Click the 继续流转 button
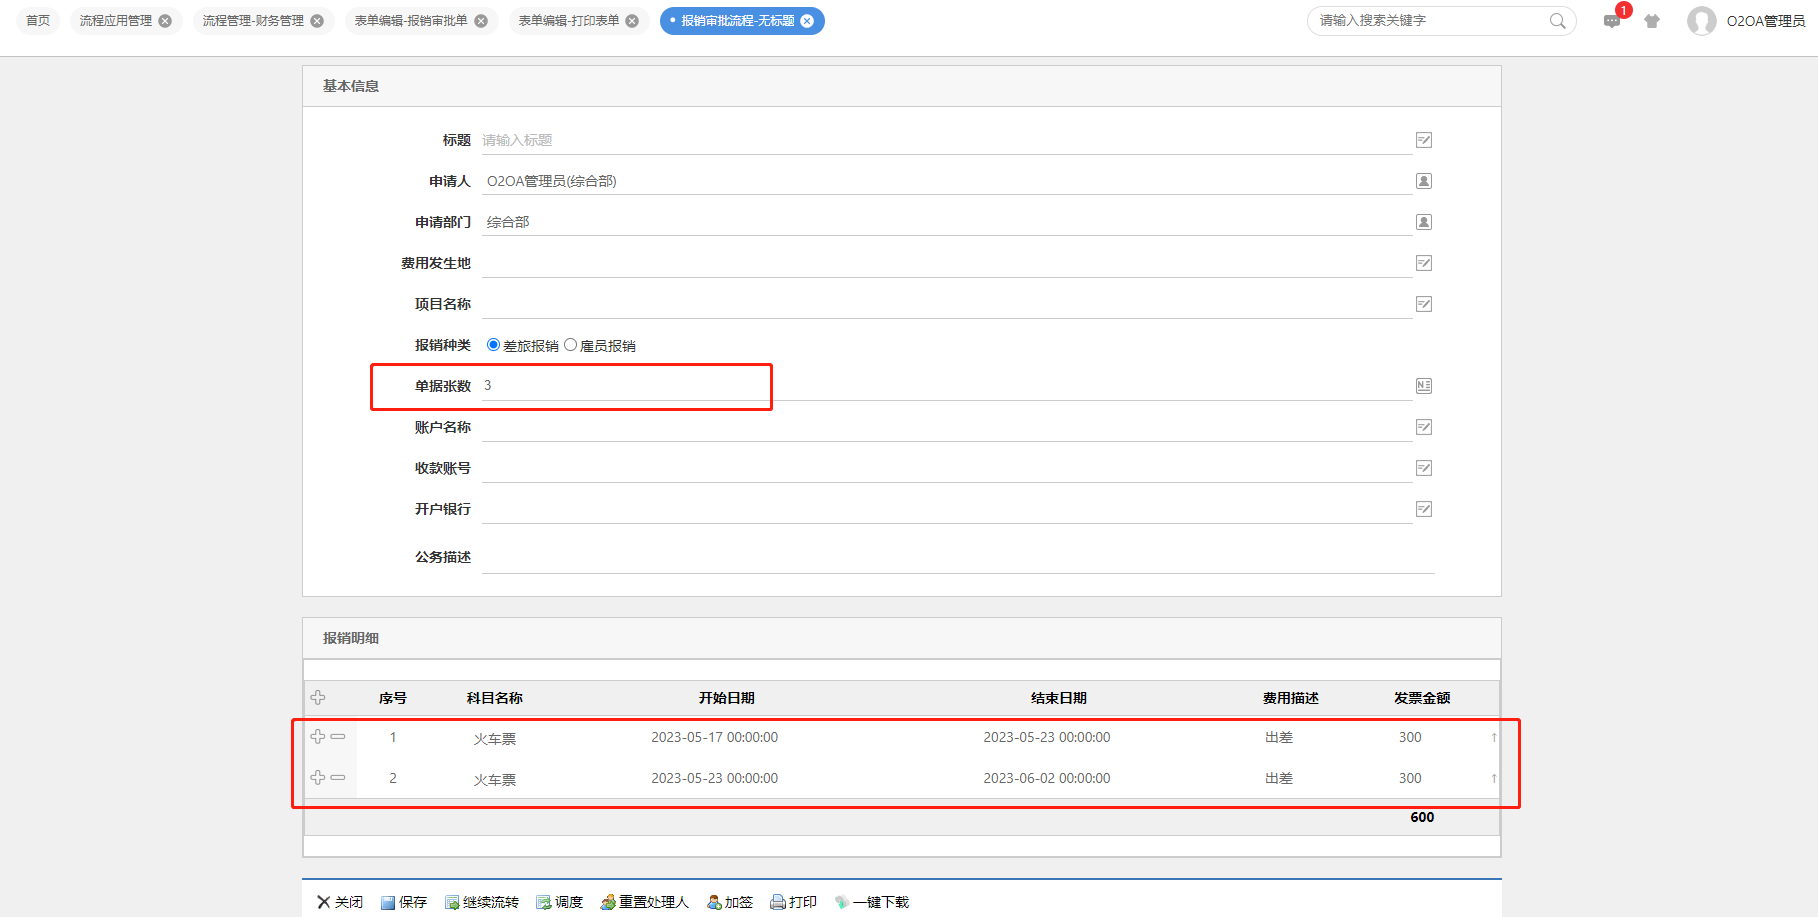The height and width of the screenshot is (917, 1818). pyautogui.click(x=482, y=902)
